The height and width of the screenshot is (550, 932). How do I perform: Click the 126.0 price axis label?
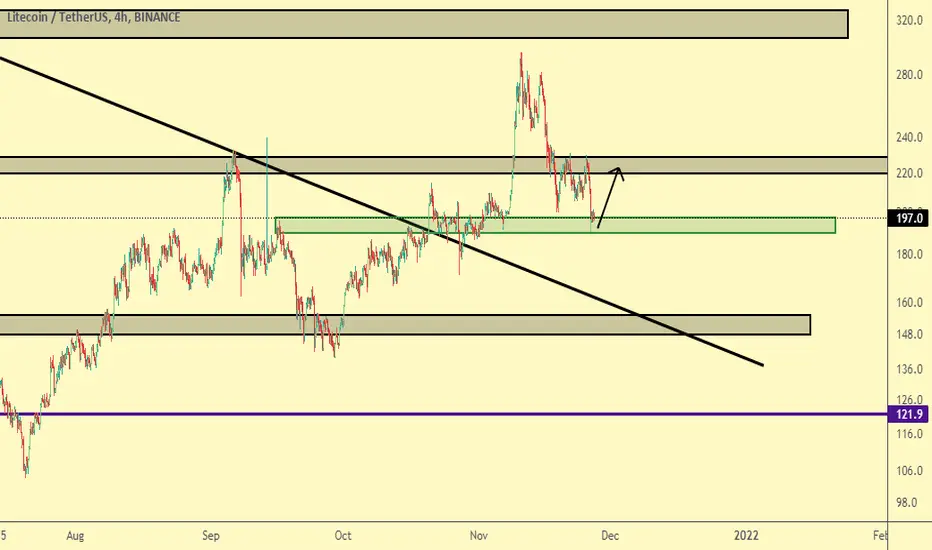click(909, 400)
